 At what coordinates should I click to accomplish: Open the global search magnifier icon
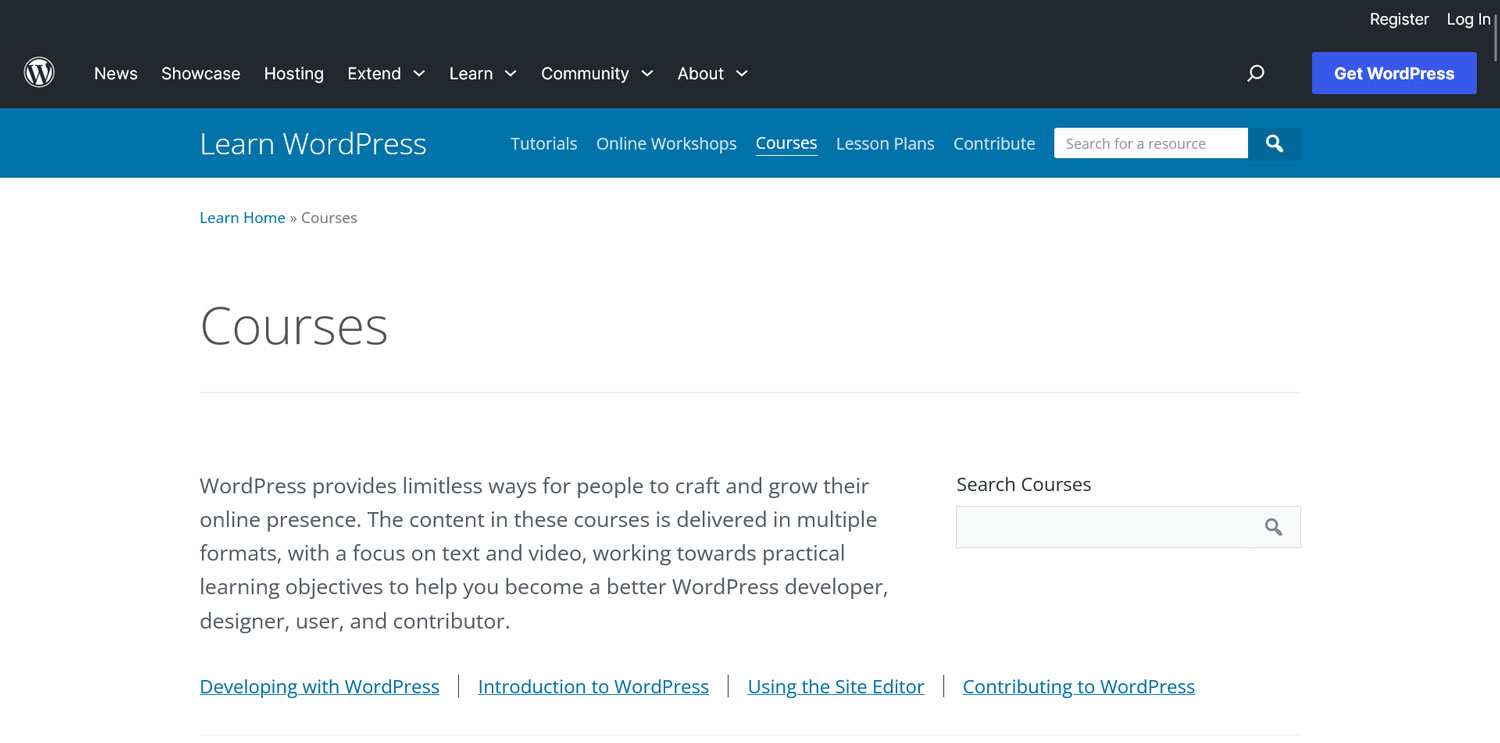1256,73
